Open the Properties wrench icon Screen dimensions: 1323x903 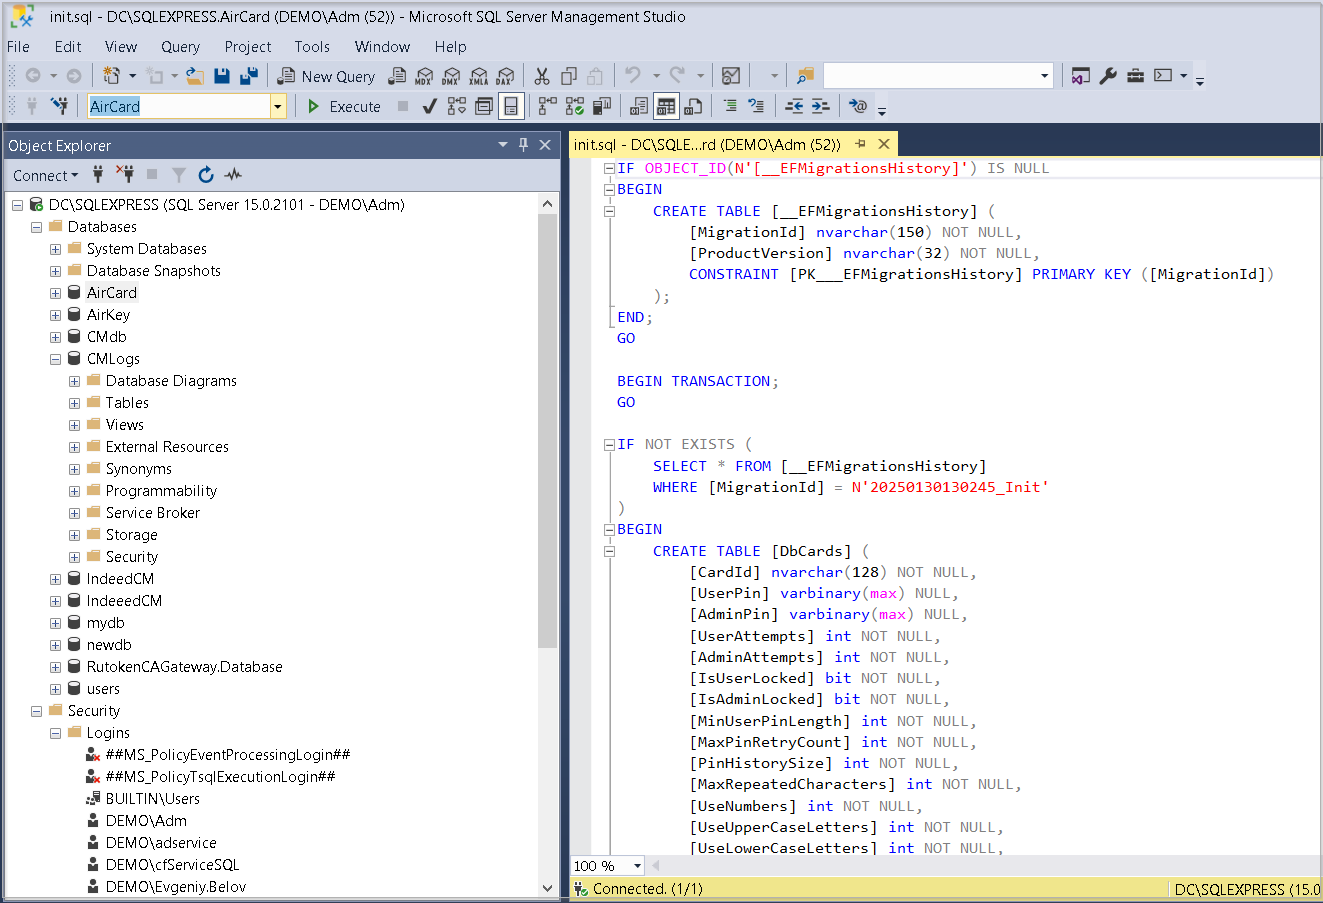coord(1108,76)
